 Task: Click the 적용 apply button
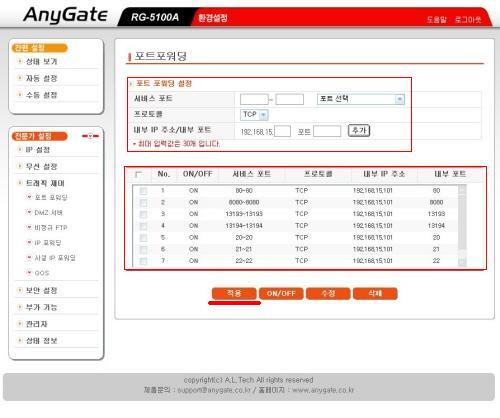tap(234, 293)
